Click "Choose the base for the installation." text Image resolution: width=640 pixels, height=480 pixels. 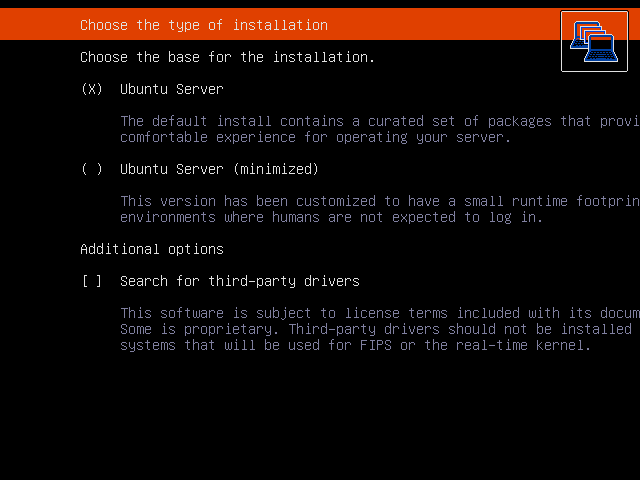click(x=227, y=57)
